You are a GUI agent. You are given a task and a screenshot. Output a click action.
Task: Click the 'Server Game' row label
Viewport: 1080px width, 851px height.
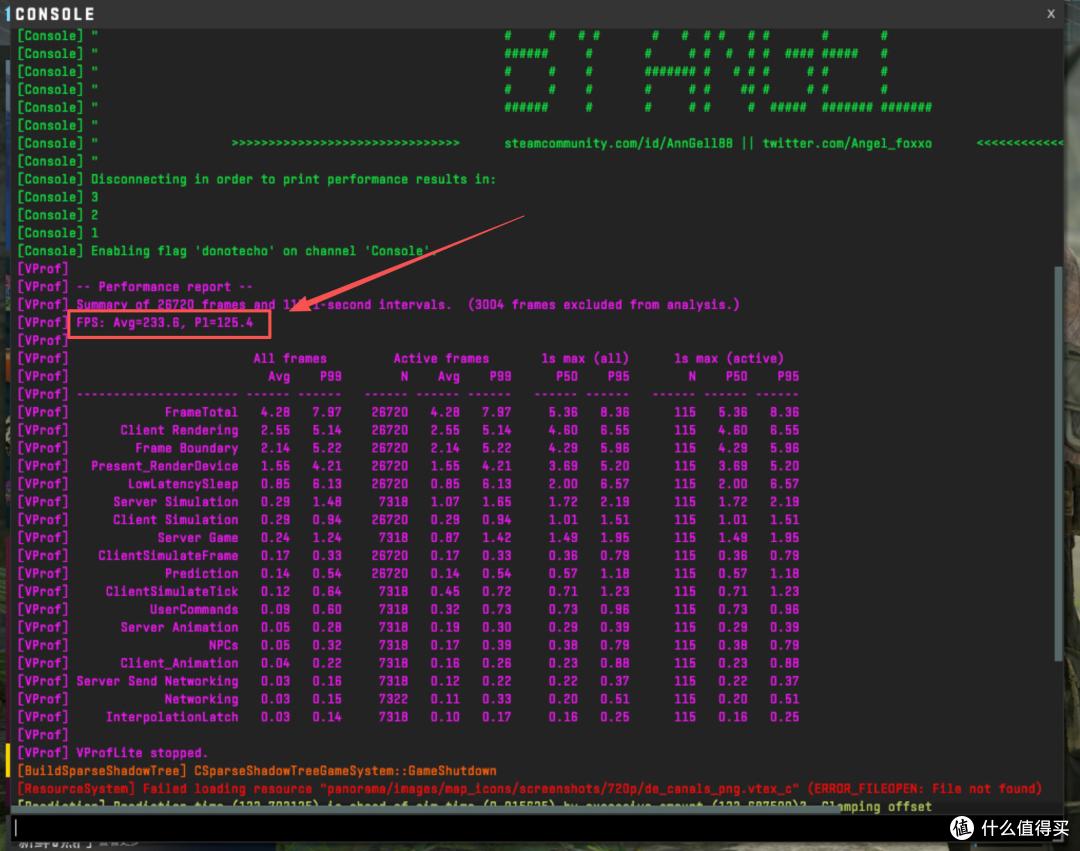pyautogui.click(x=198, y=537)
